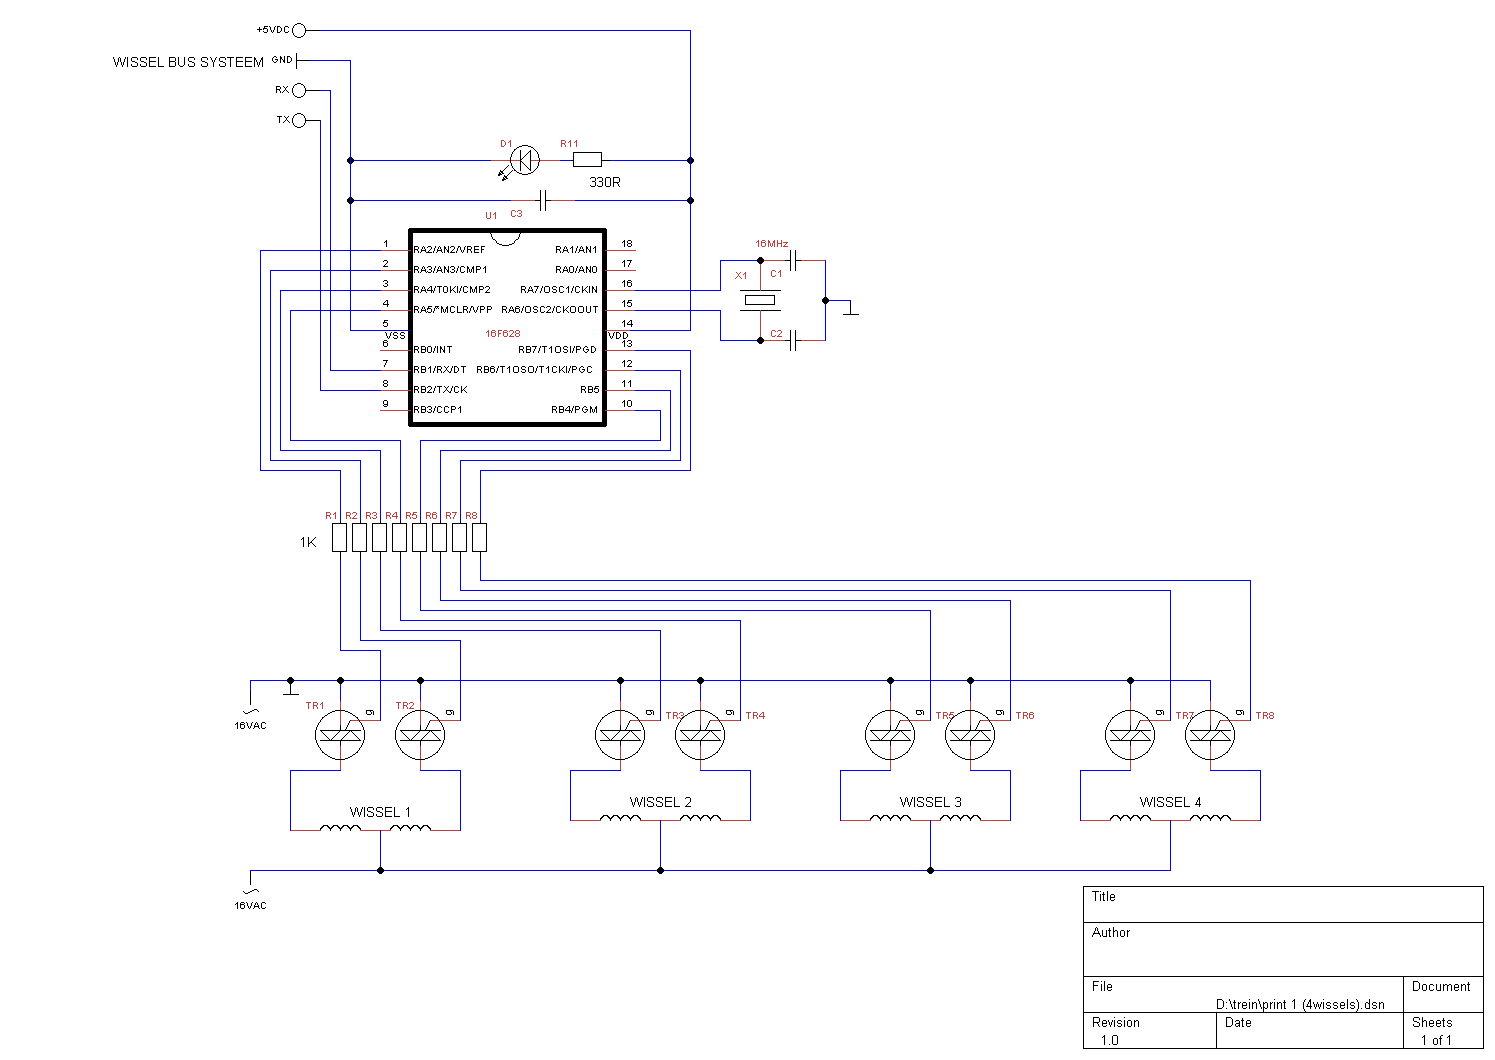Click the R11 330R resistor
The image size is (1495, 1060).
pyautogui.click(x=587, y=160)
